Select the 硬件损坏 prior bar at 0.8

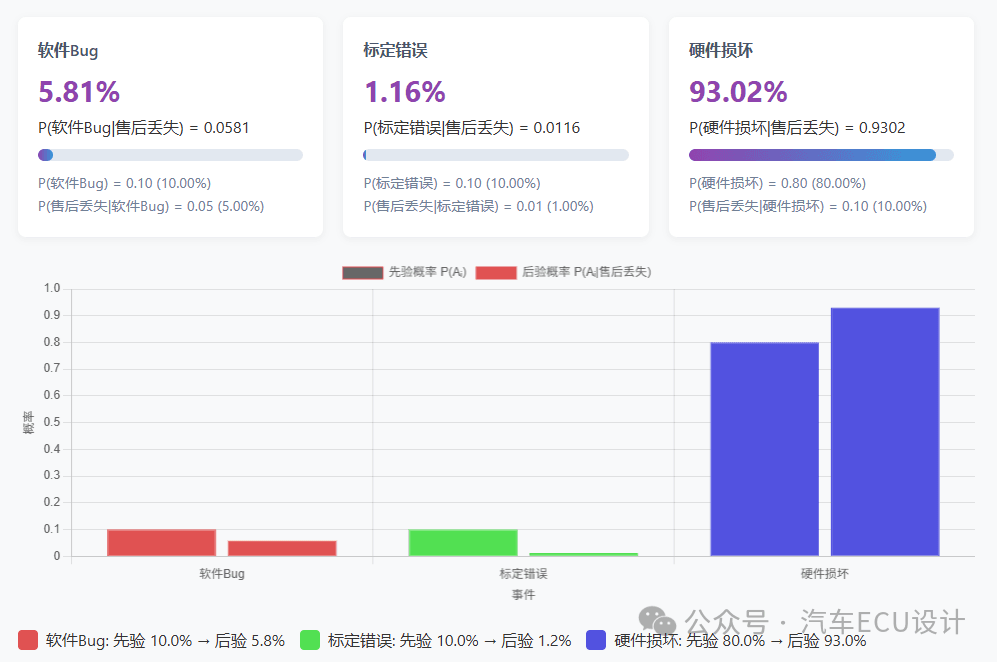pyautogui.click(x=764, y=449)
